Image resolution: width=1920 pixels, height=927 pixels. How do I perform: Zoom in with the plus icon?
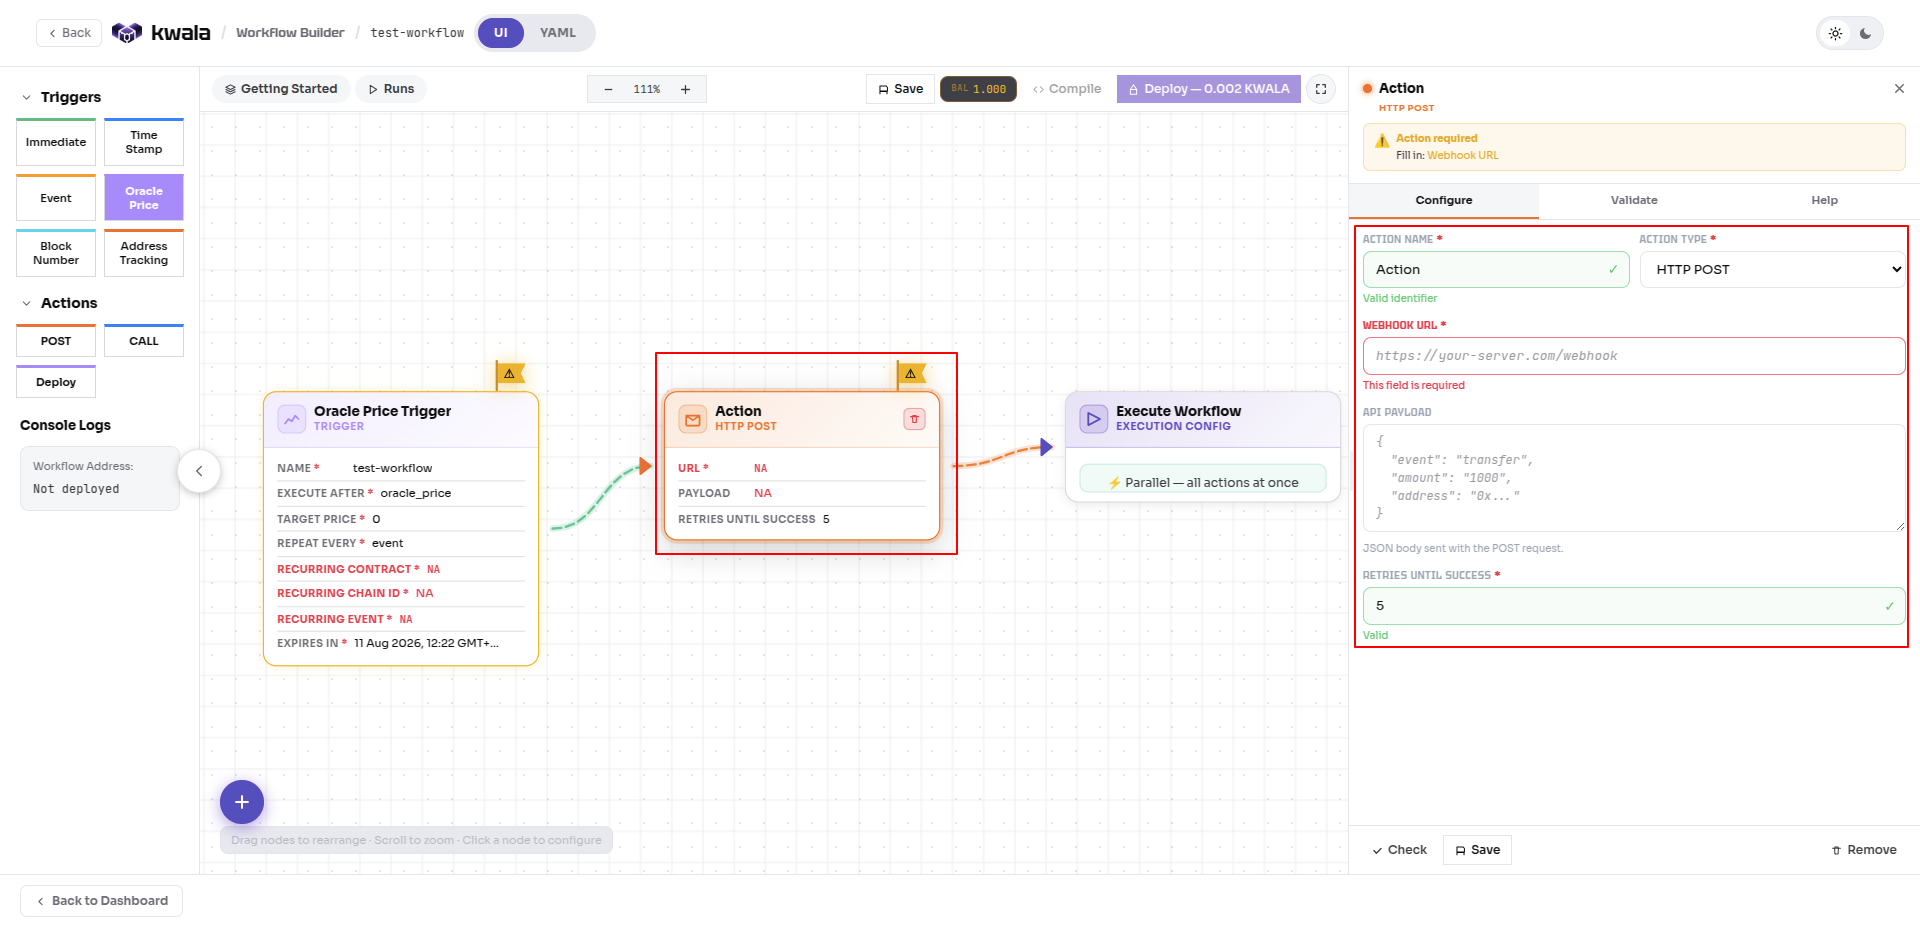[x=685, y=89]
